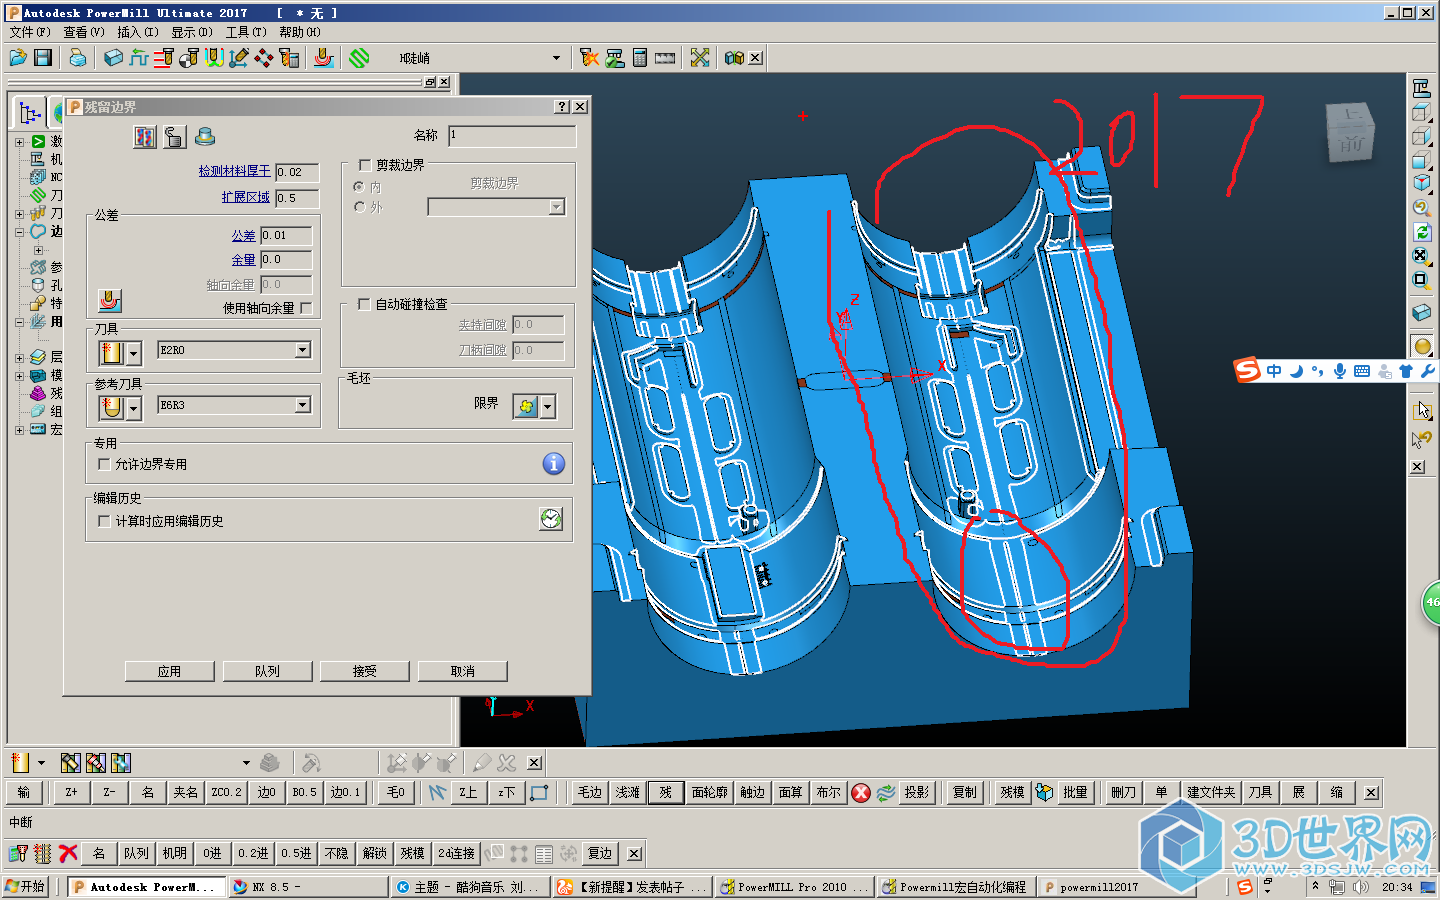Click the 取消 cancel button

pyautogui.click(x=463, y=671)
